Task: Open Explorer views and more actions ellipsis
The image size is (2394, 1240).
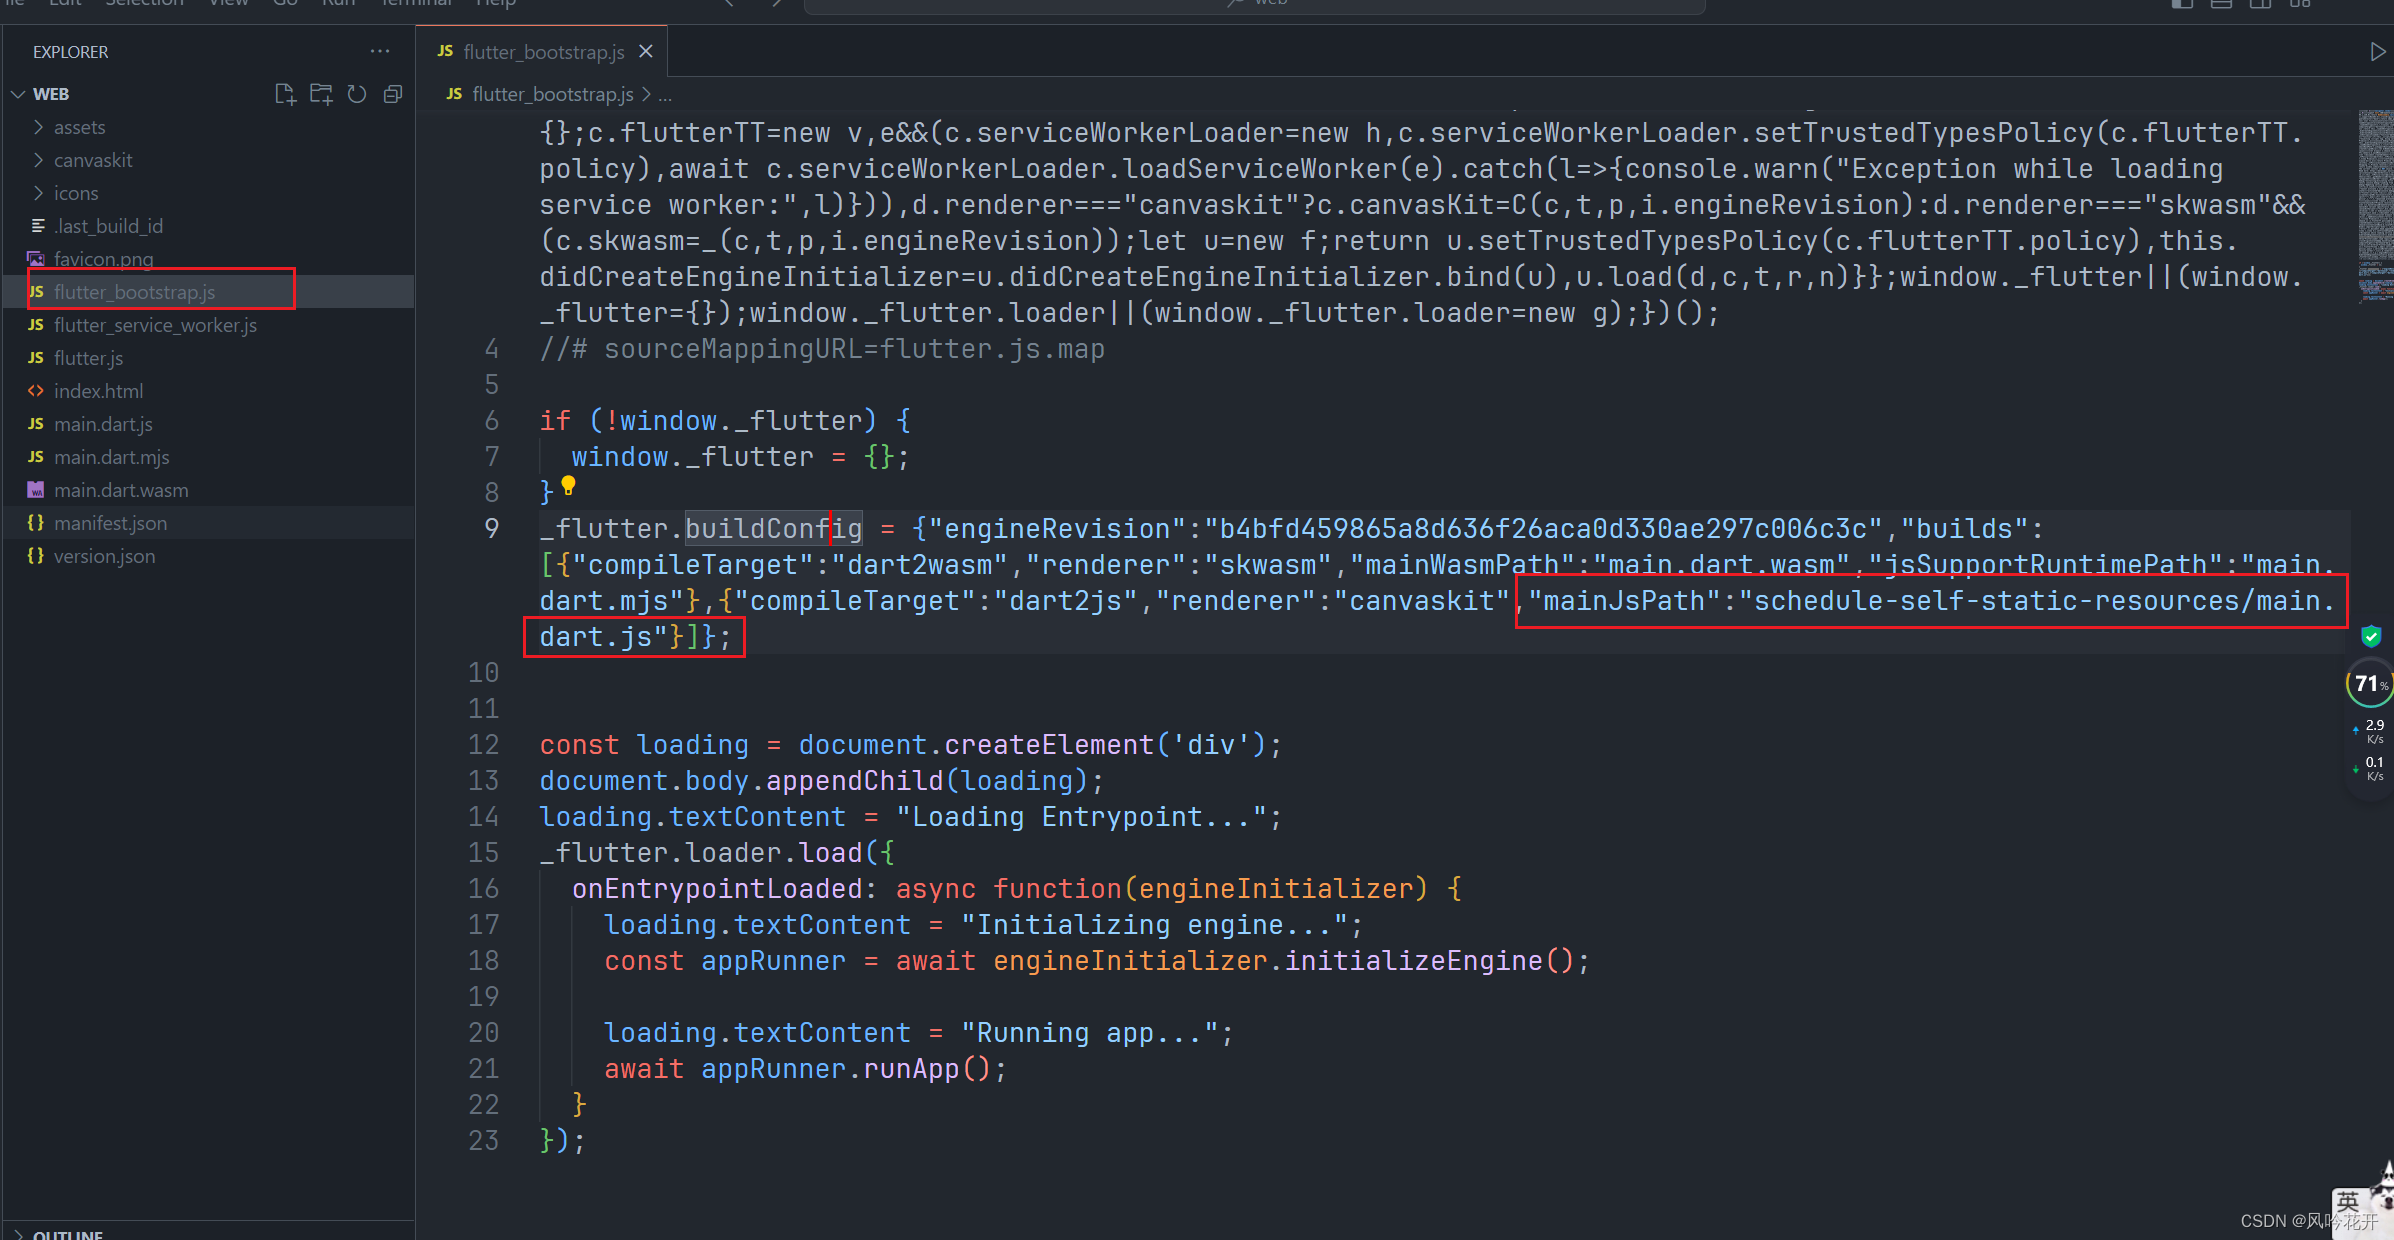Action: coord(380,51)
